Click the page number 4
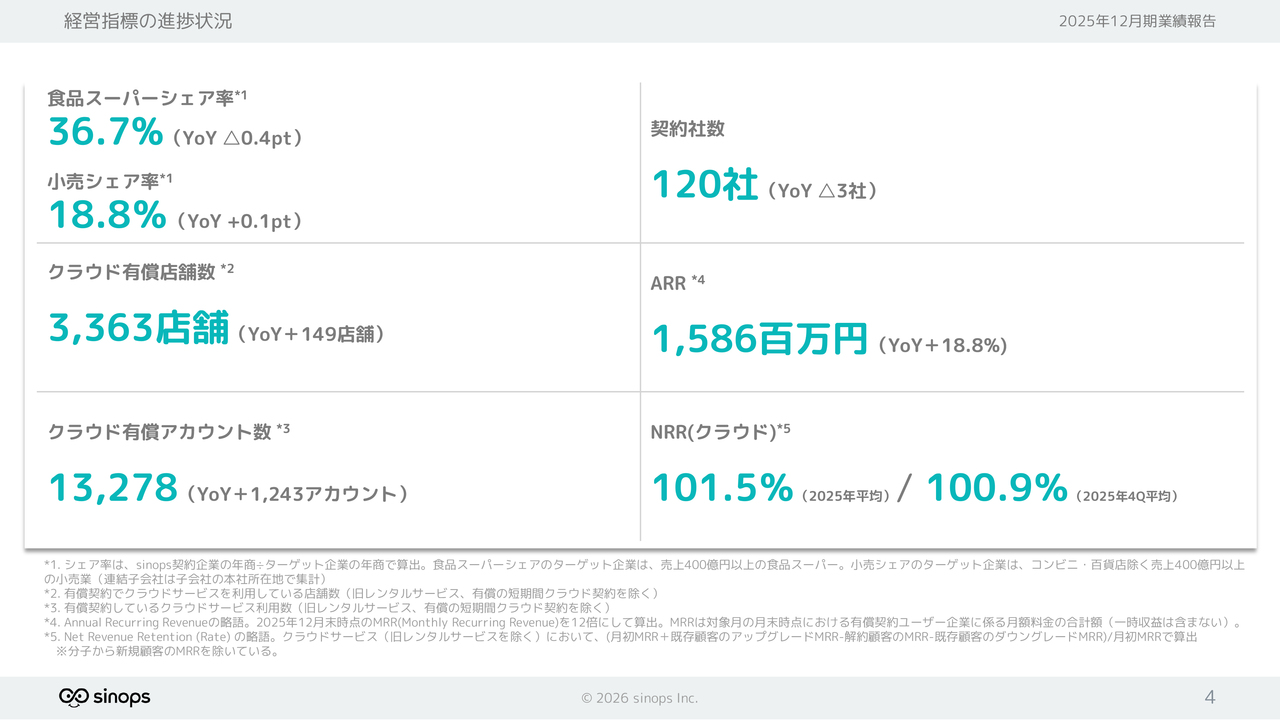Screen dimensions: 1280x720 point(1210,698)
